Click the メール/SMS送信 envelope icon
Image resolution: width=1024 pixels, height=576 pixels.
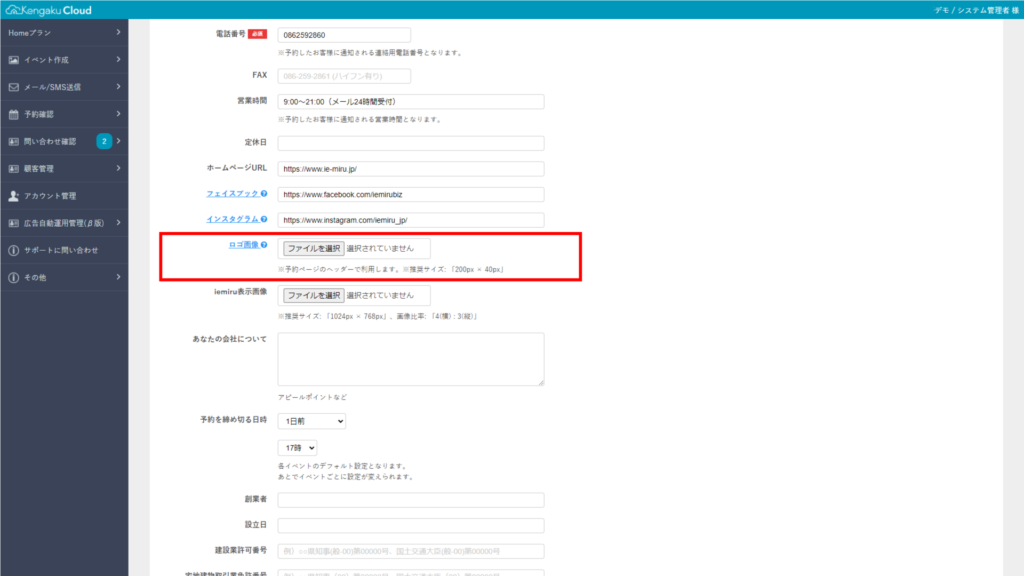pyautogui.click(x=14, y=87)
